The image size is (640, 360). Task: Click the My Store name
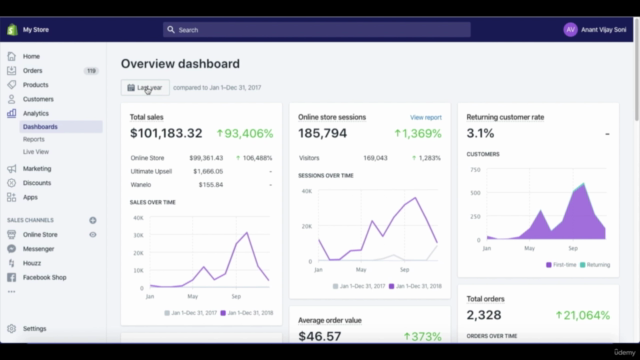click(36, 29)
